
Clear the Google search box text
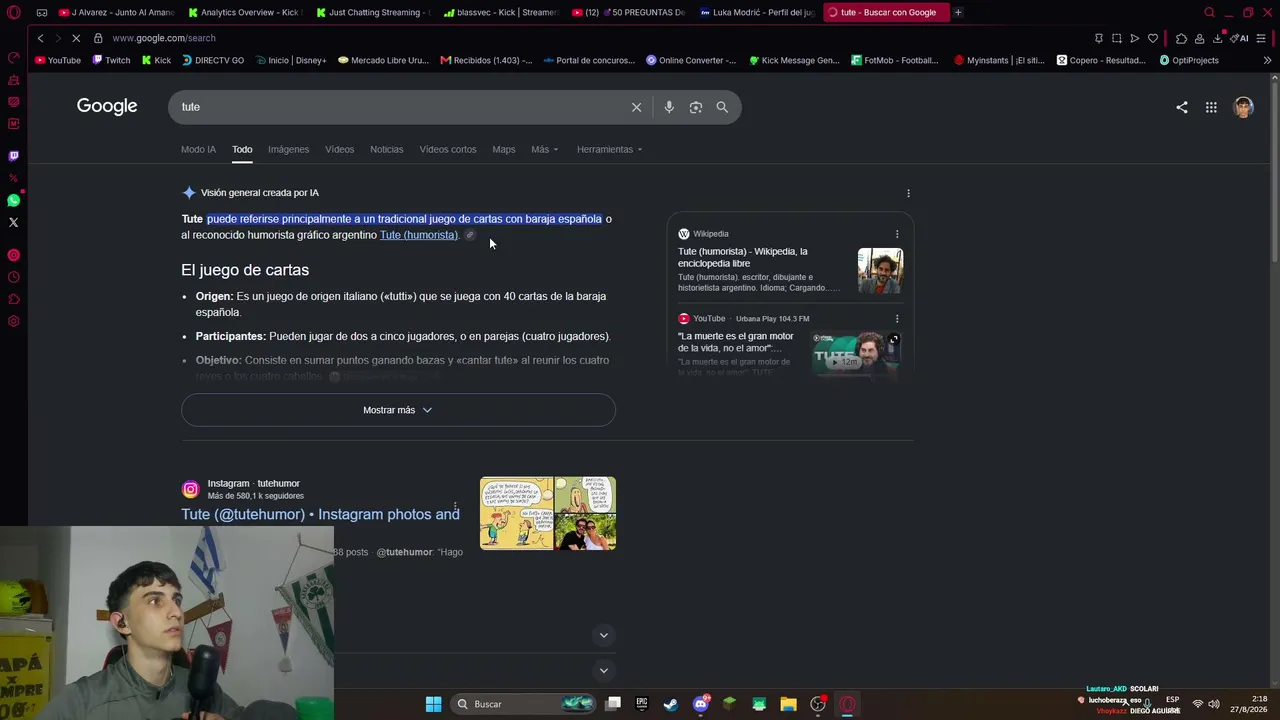click(x=636, y=107)
